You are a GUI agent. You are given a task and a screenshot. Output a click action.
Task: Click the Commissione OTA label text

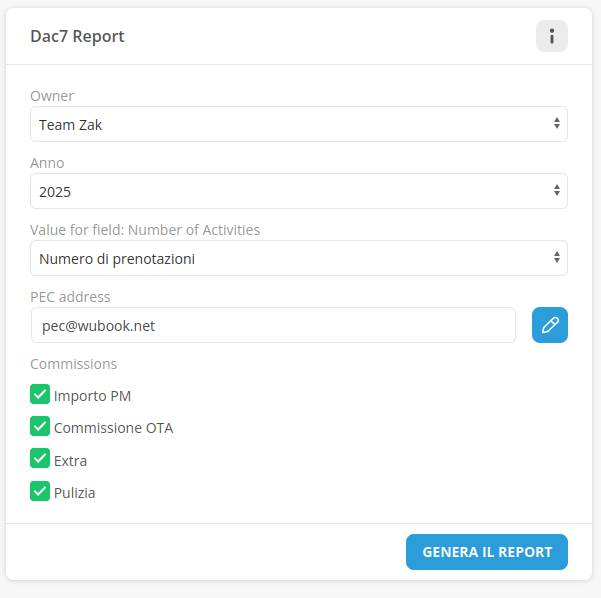(x=113, y=428)
